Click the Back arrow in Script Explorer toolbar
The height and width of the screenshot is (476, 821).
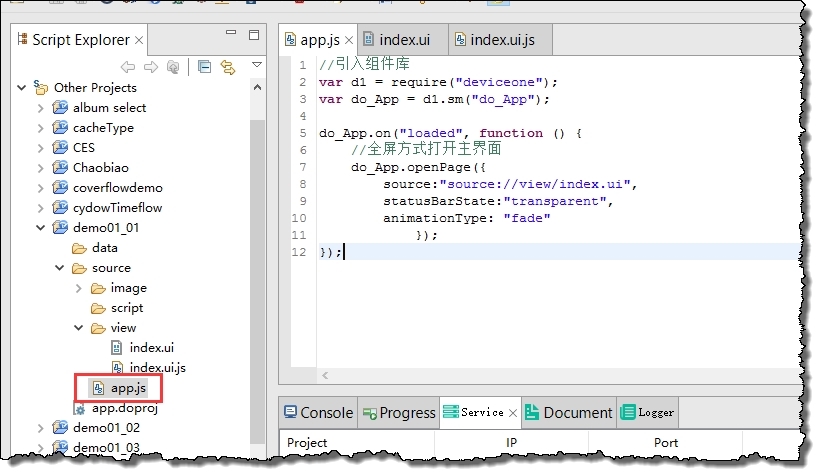coord(128,67)
